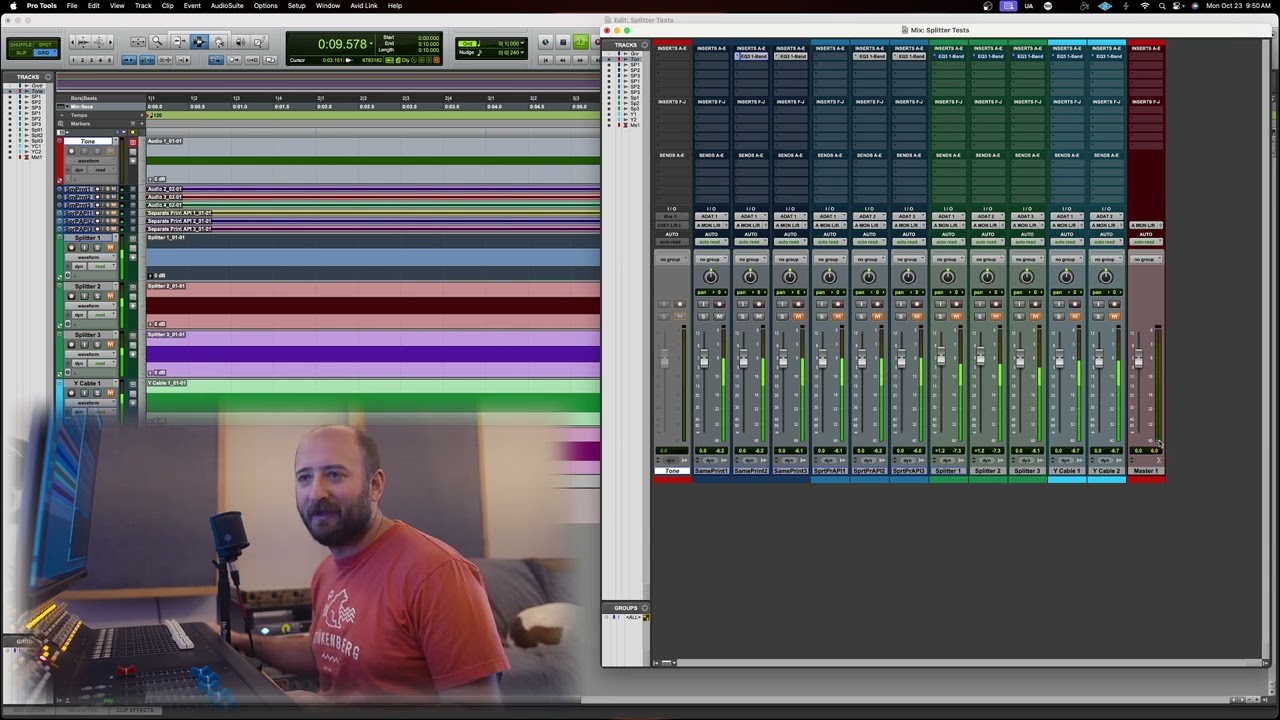Viewport: 1280px width, 720px height.
Task: Click TrackInput button on SamePrint1 mixer channel
Action: pyautogui.click(x=703, y=304)
